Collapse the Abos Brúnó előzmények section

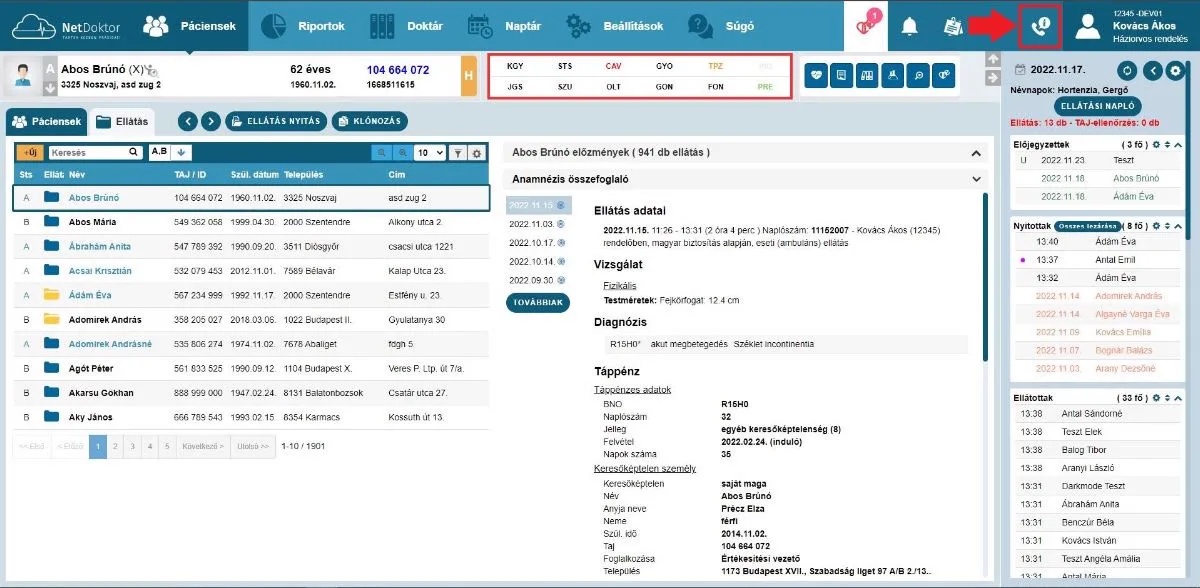(978, 153)
